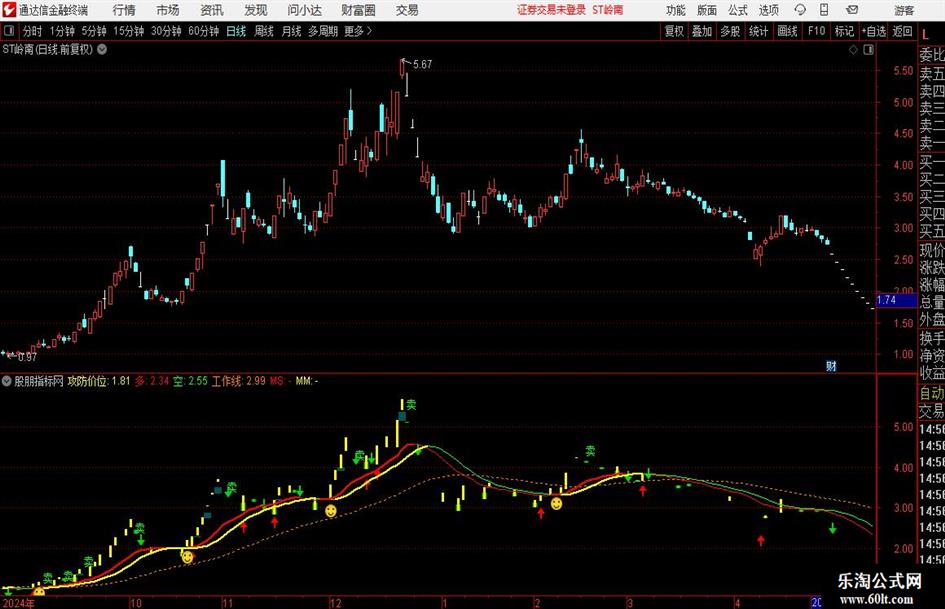Open the 行情 menu

coord(124,10)
